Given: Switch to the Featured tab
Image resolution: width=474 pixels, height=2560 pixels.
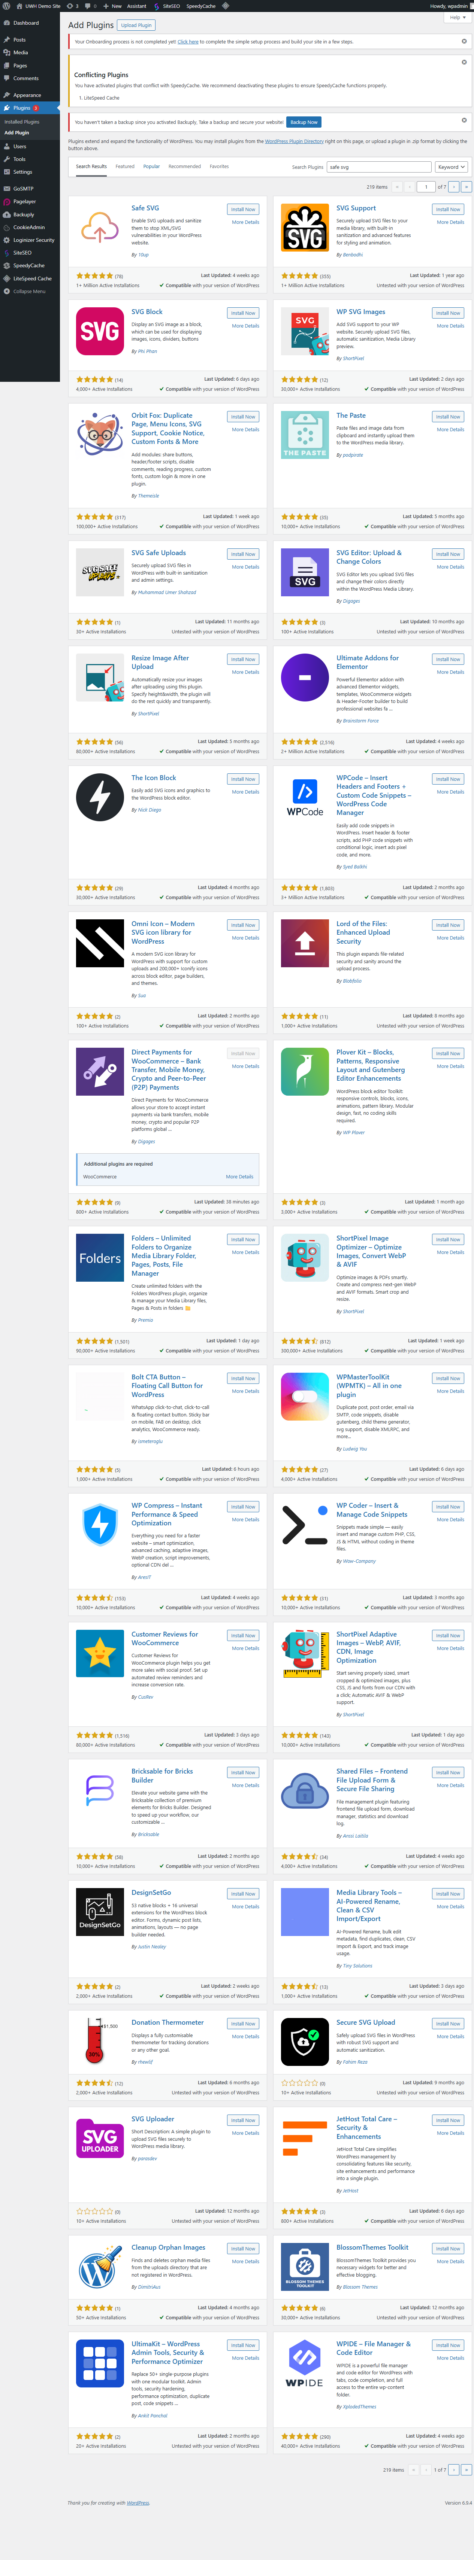Looking at the screenshot, I should click(125, 166).
